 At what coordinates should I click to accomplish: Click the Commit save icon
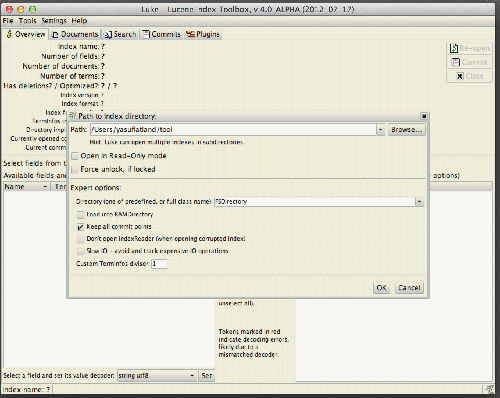[455, 62]
